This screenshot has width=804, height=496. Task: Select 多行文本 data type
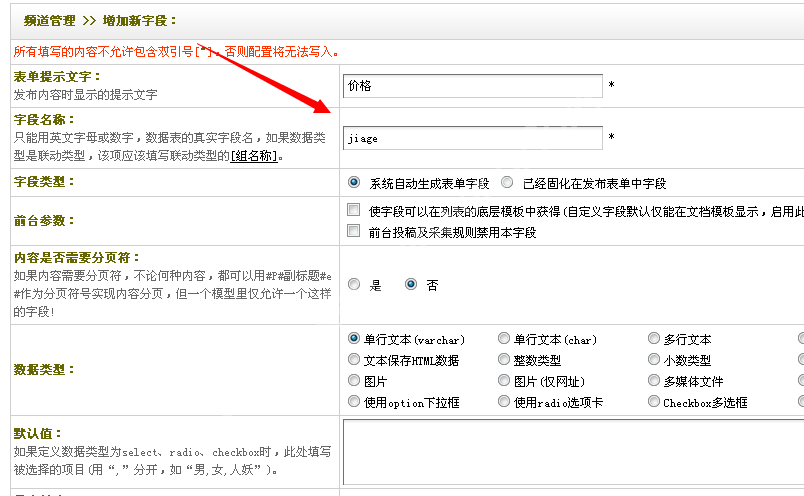point(654,338)
